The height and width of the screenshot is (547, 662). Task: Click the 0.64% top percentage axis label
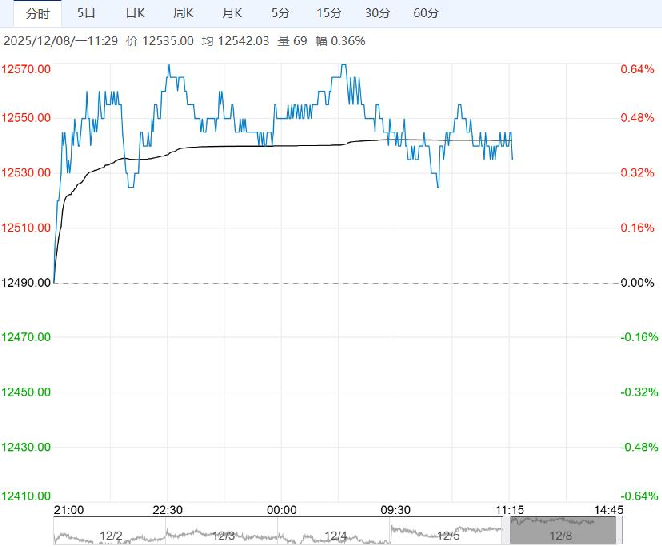[x=636, y=69]
